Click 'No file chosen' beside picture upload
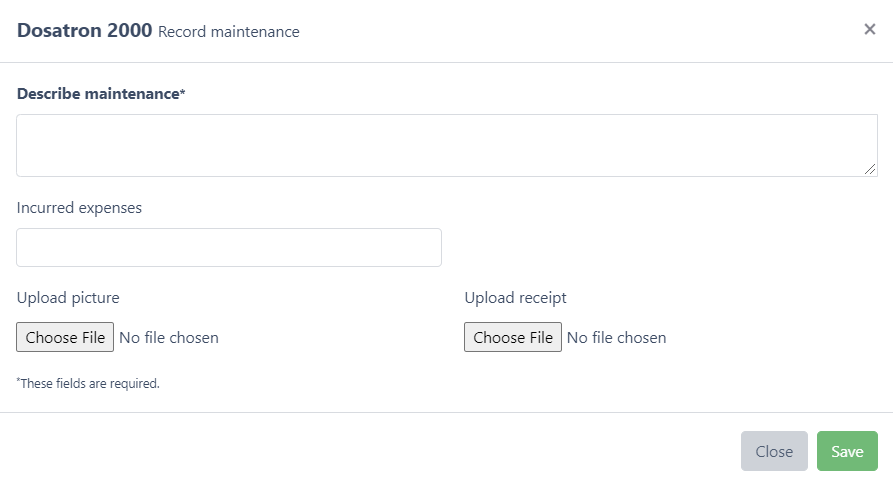This screenshot has width=893, height=482. [x=168, y=338]
